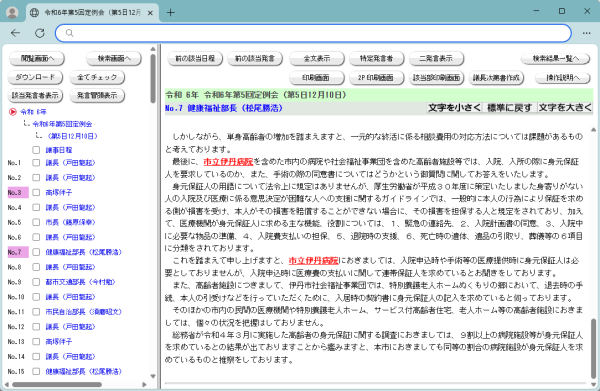Tick the checkbox for No.3 高塚伴子
This screenshot has height=391, width=600.
point(36,192)
